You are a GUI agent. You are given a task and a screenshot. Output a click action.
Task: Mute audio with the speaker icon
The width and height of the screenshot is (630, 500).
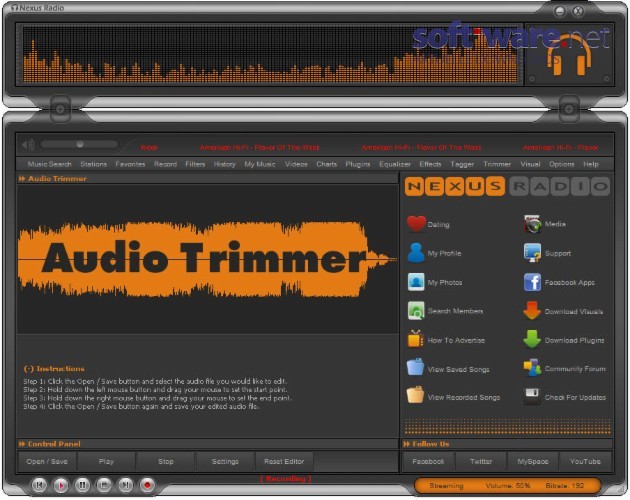28,145
